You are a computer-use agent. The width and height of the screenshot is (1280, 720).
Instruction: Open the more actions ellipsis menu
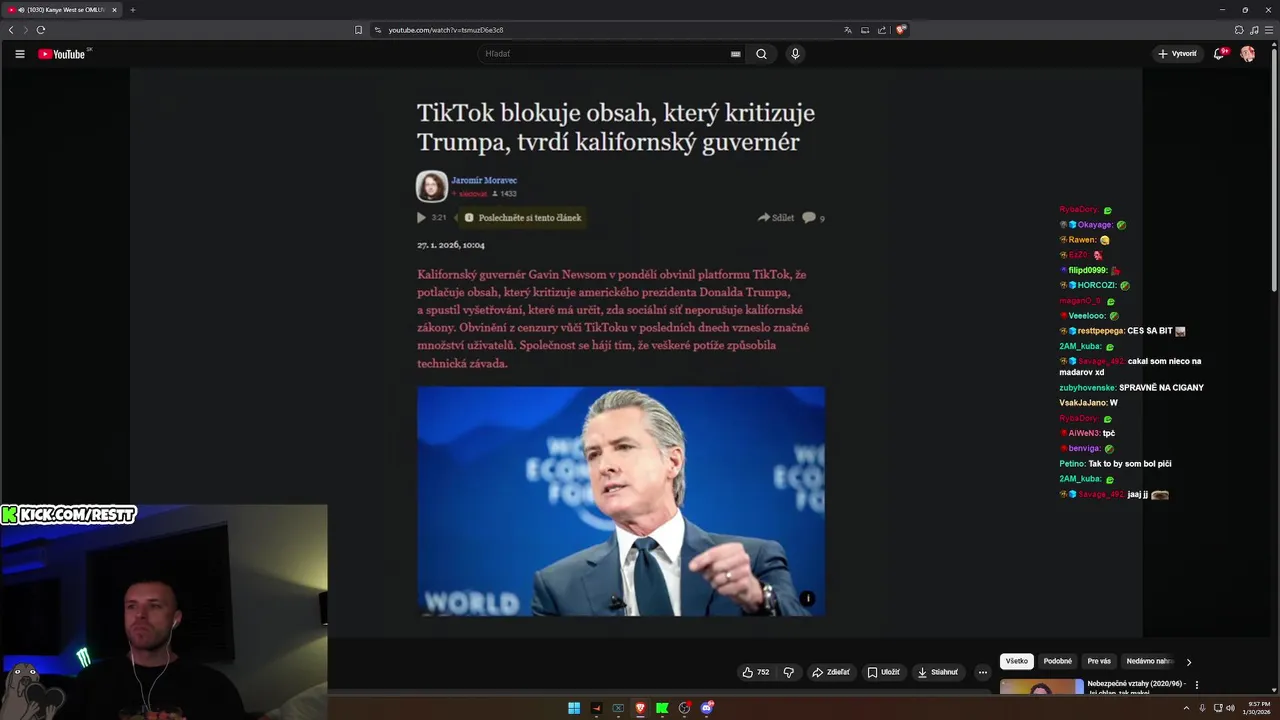[x=983, y=672]
